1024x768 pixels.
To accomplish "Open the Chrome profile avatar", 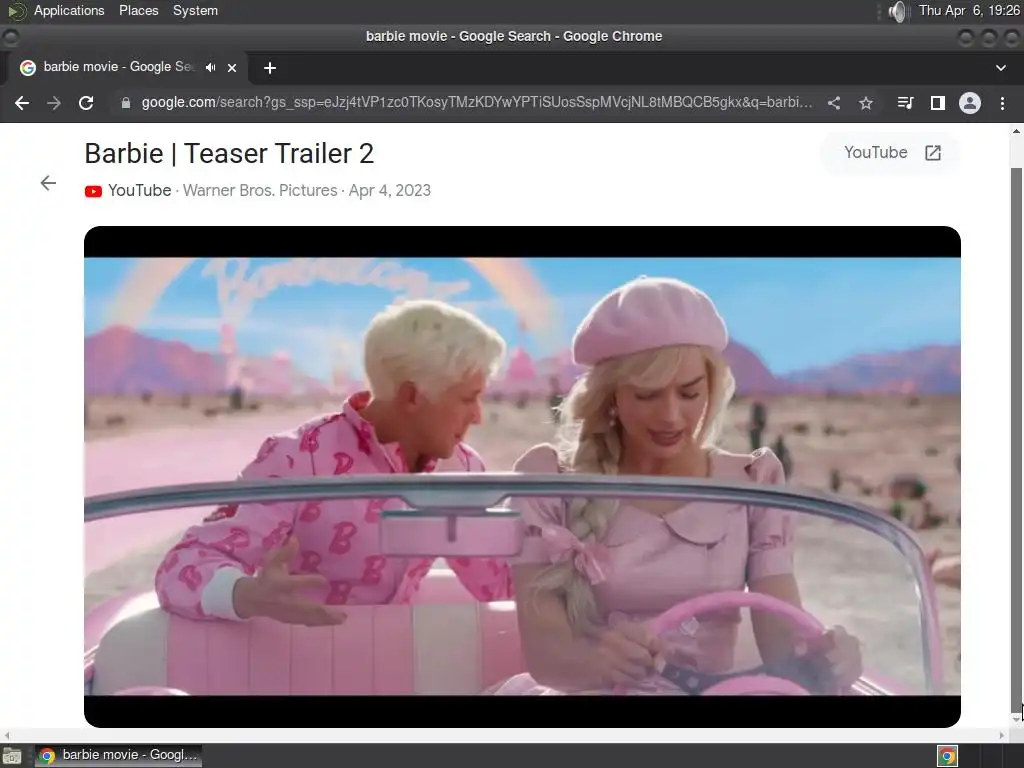I will point(970,103).
